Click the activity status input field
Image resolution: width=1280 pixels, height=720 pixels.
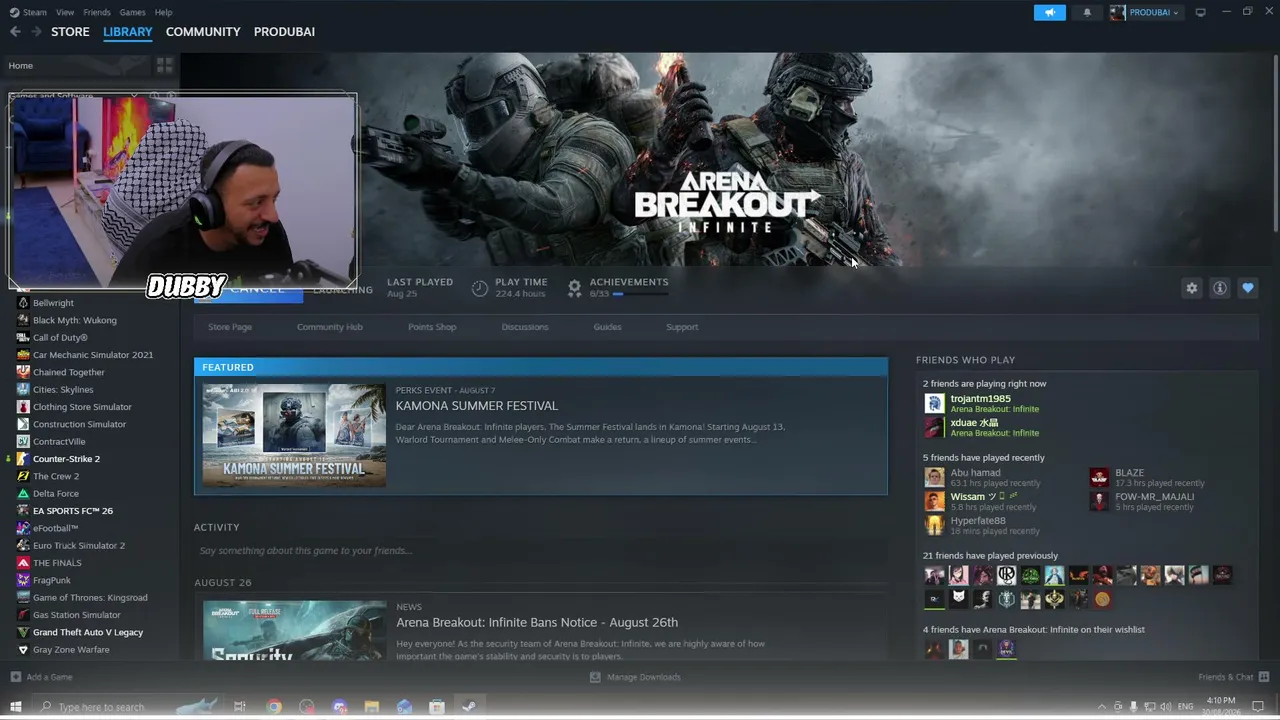coord(540,551)
